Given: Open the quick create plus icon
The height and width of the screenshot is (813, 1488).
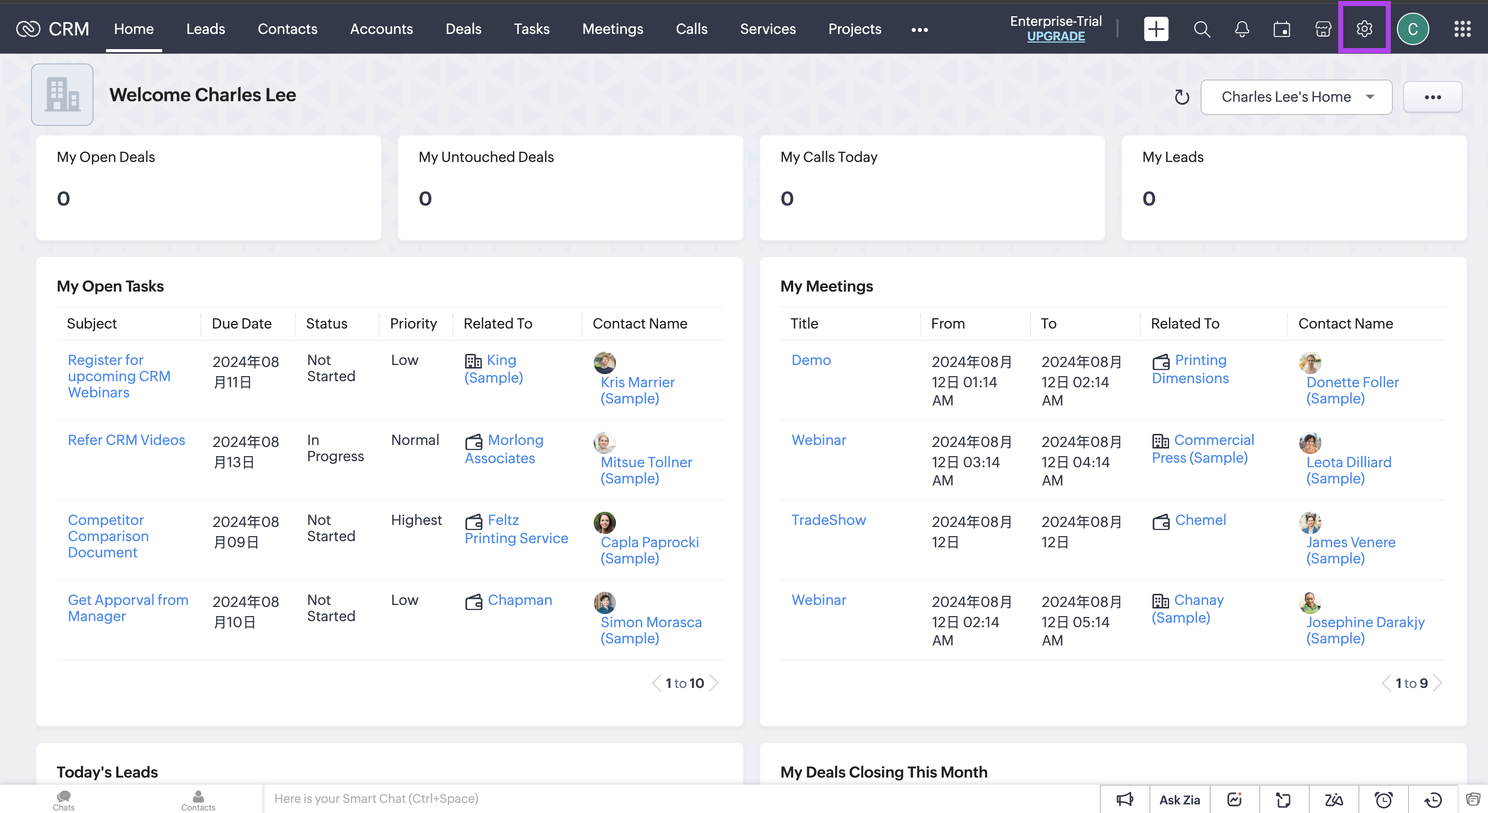Looking at the screenshot, I should pos(1156,29).
